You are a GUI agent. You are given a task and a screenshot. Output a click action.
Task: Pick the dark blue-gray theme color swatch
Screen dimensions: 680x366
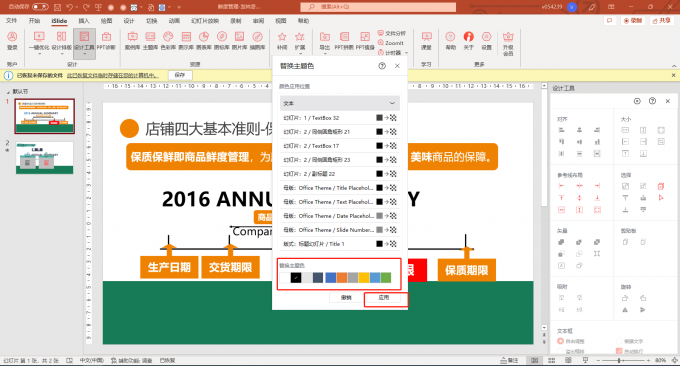point(318,278)
